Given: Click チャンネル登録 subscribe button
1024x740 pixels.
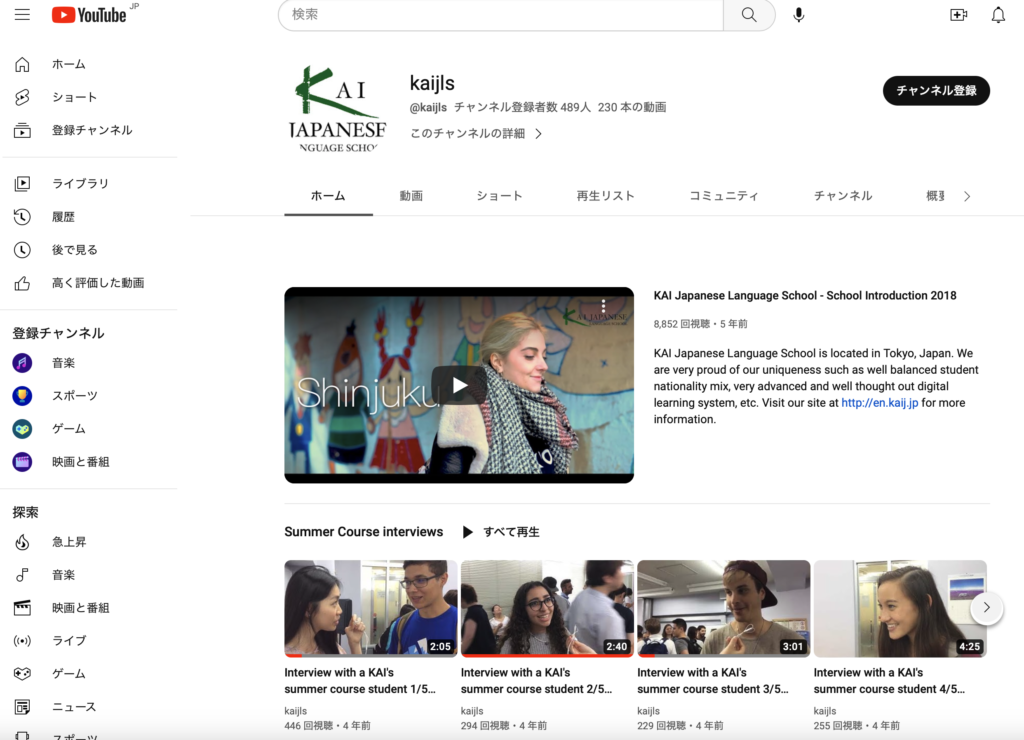Looking at the screenshot, I should coord(936,91).
